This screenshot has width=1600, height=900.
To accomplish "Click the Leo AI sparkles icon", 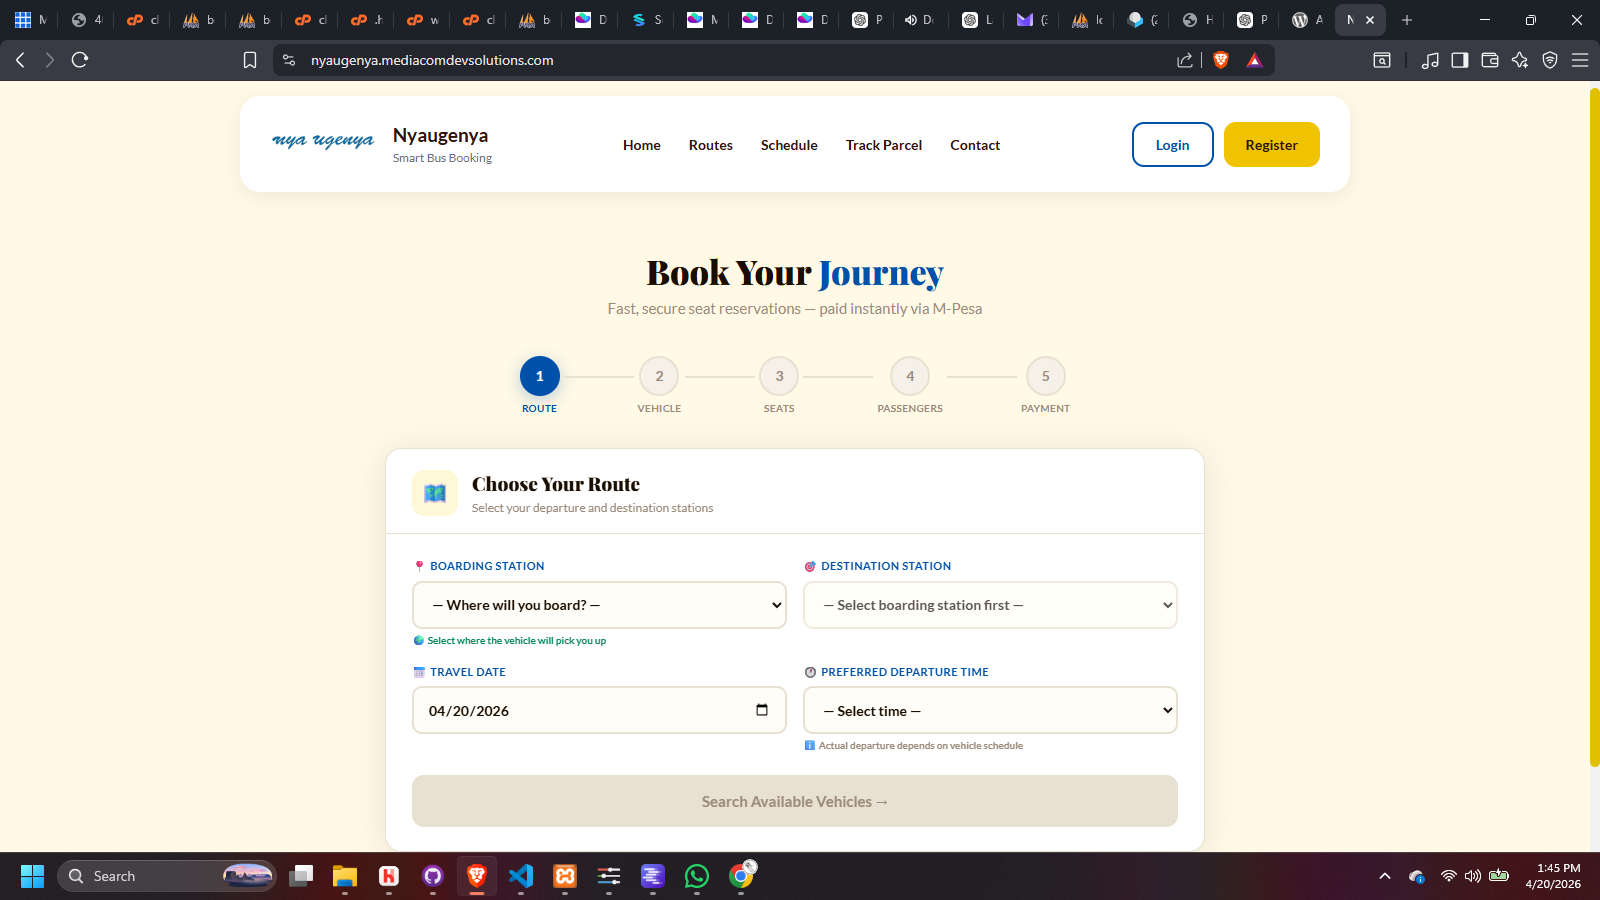I will (1519, 60).
